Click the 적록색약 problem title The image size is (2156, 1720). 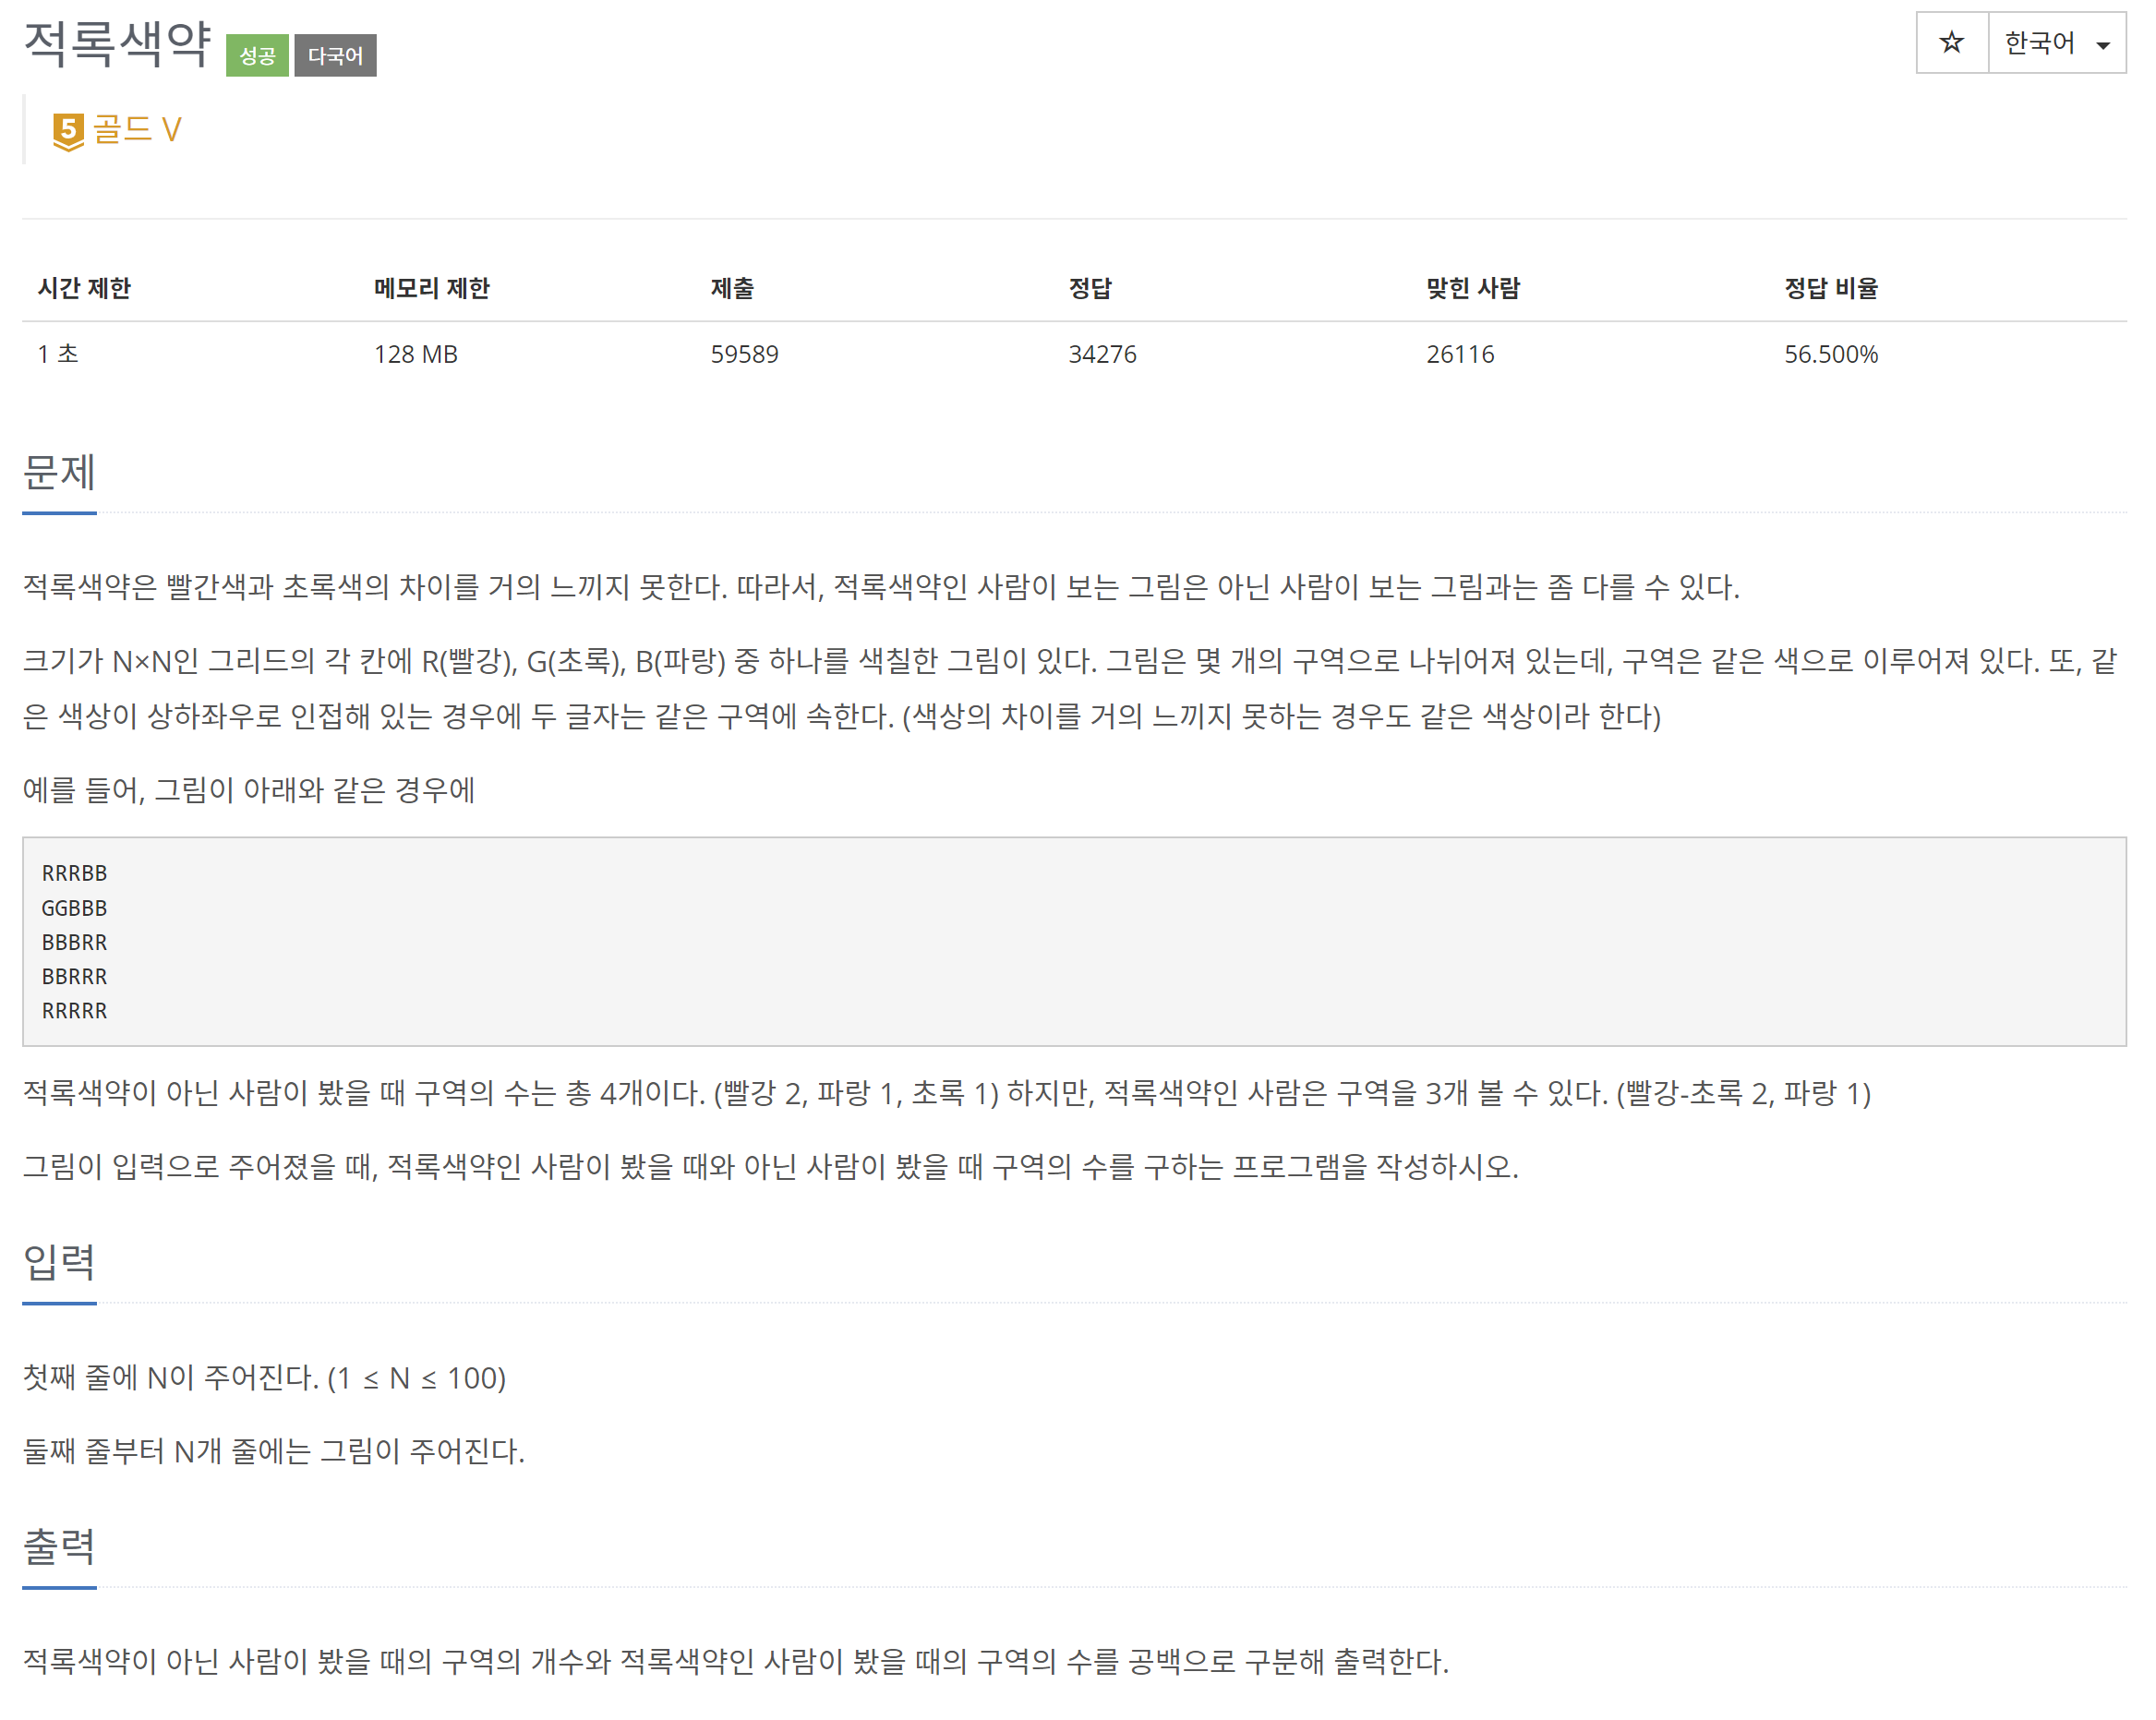[x=117, y=44]
